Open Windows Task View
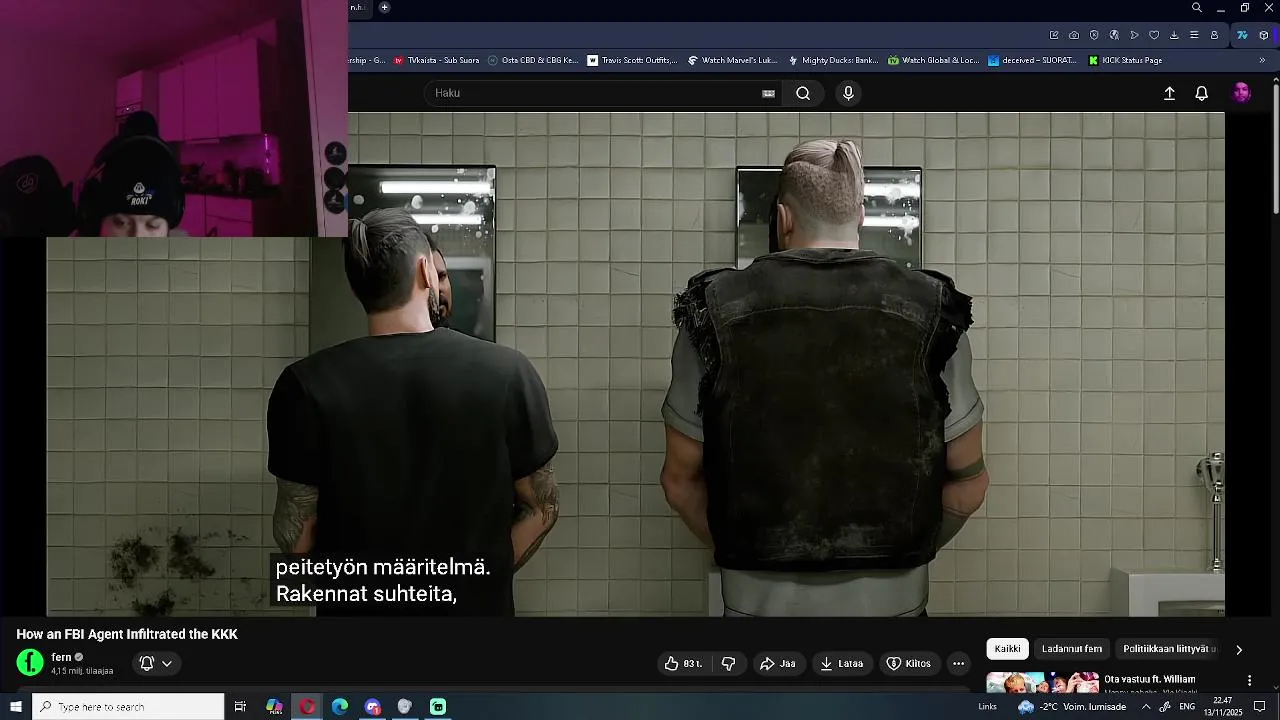The height and width of the screenshot is (720, 1280). click(240, 706)
